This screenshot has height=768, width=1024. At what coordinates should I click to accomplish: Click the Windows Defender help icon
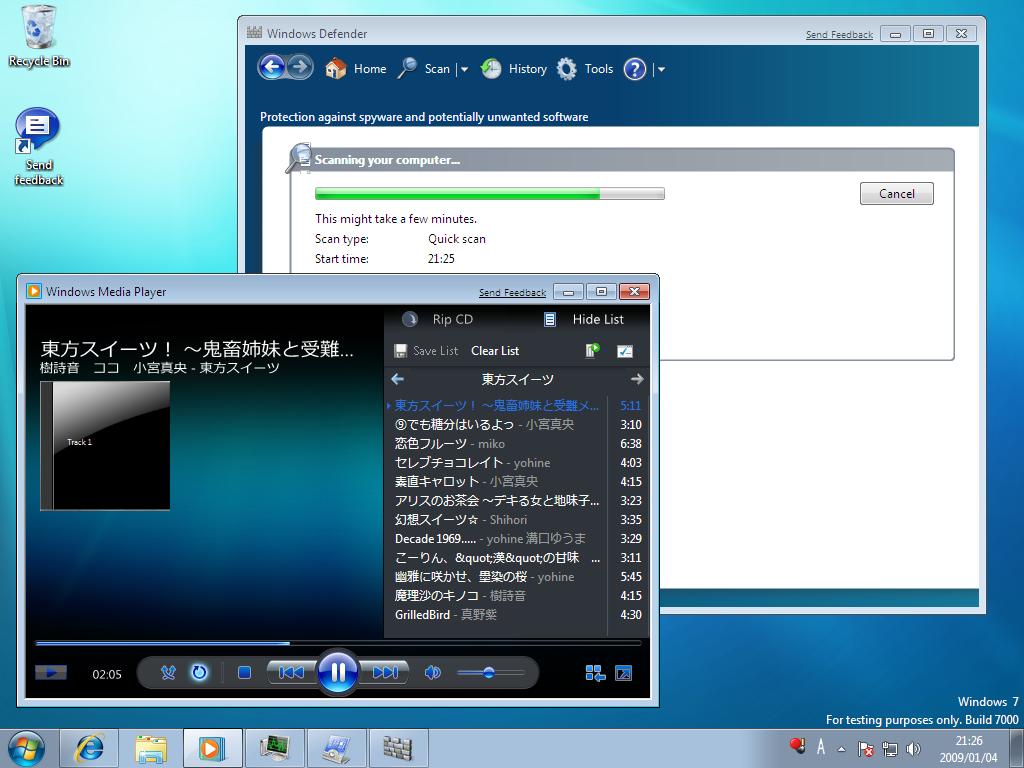pyautogui.click(x=635, y=69)
